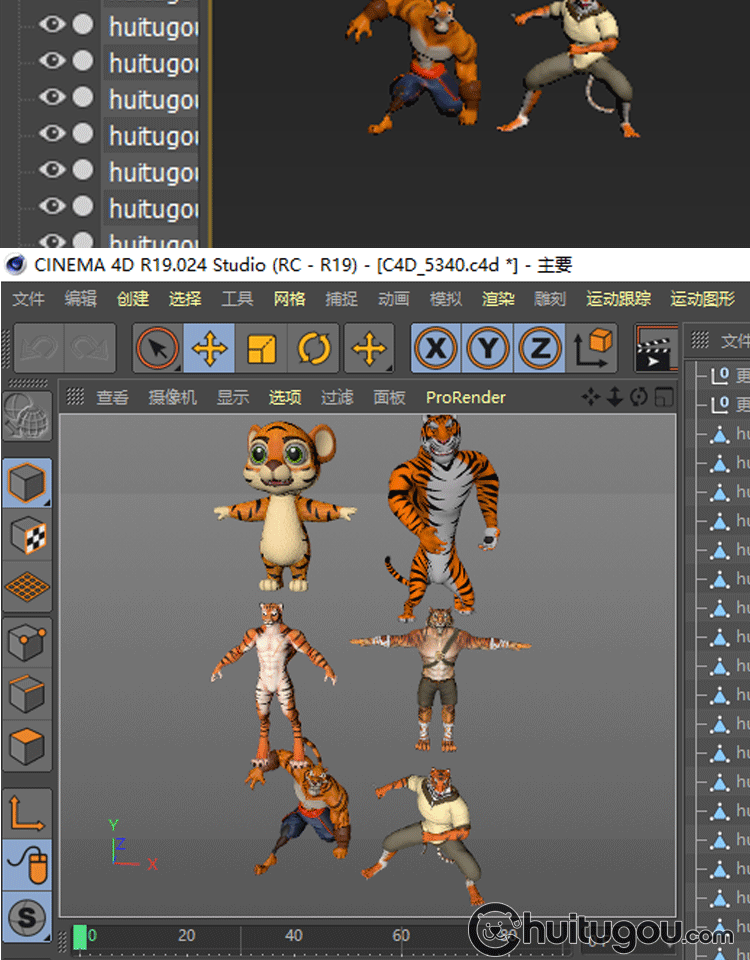The width and height of the screenshot is (750, 960).
Task: Click the Workplane orange grid icon
Action: tap(27, 589)
